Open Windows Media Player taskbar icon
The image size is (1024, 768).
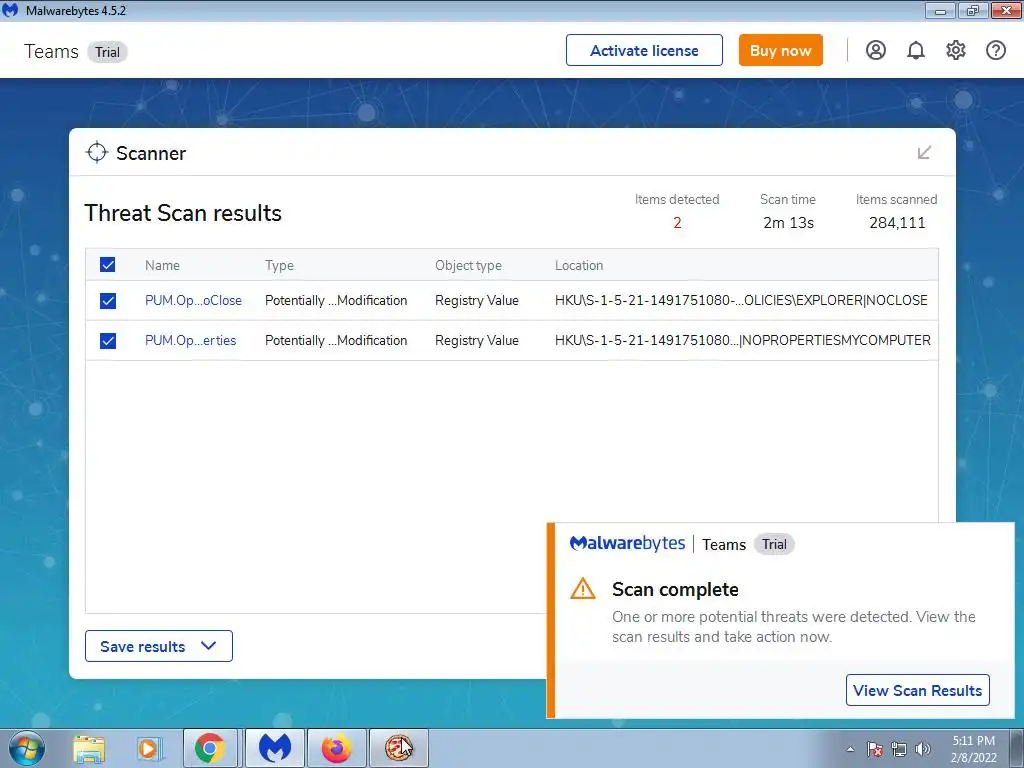coord(149,749)
